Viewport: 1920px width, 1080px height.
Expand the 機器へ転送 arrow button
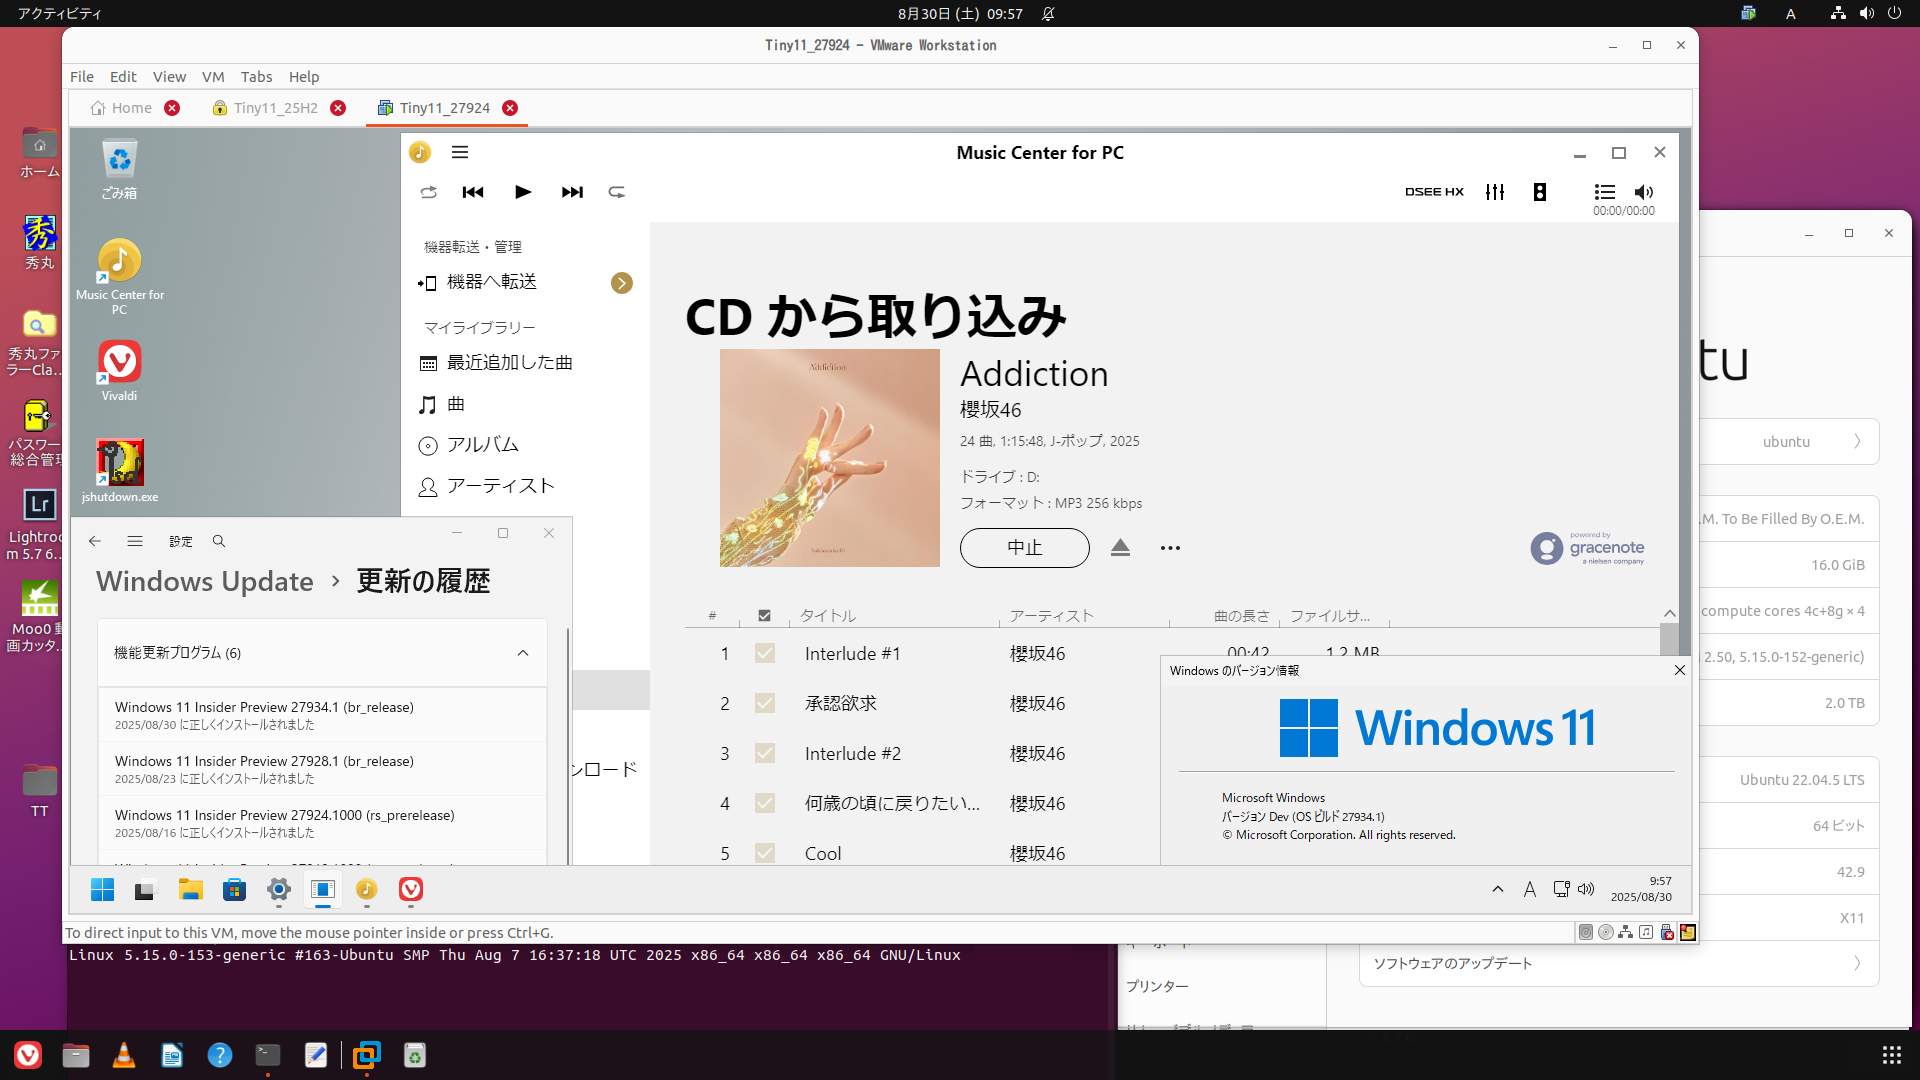point(622,283)
